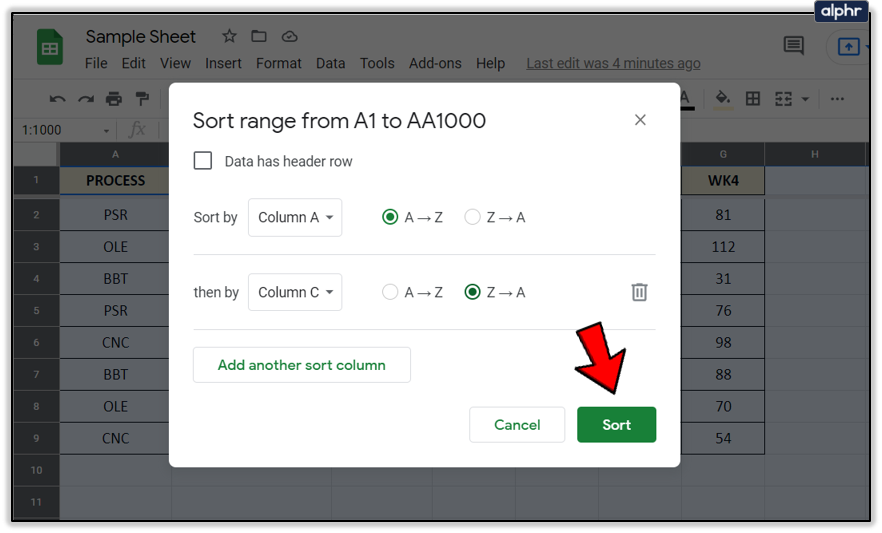Select Z→A for Column A sort

click(473, 217)
